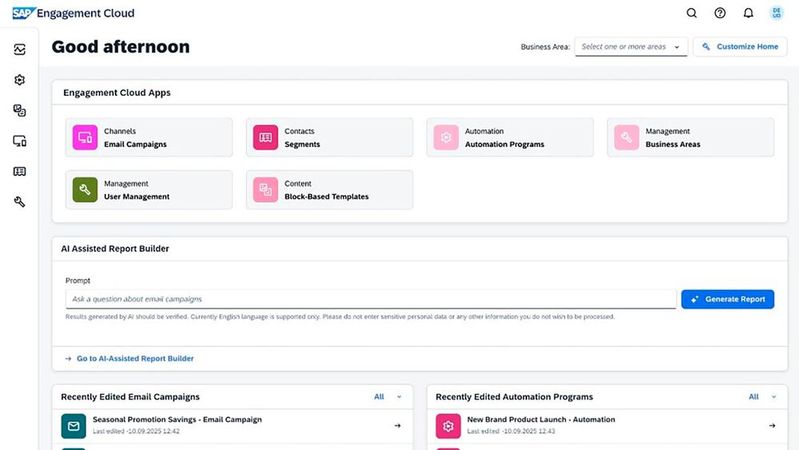Screen dimensions: 799x450
Task: Open the Block-Based Templates app tile
Action: click(x=329, y=190)
